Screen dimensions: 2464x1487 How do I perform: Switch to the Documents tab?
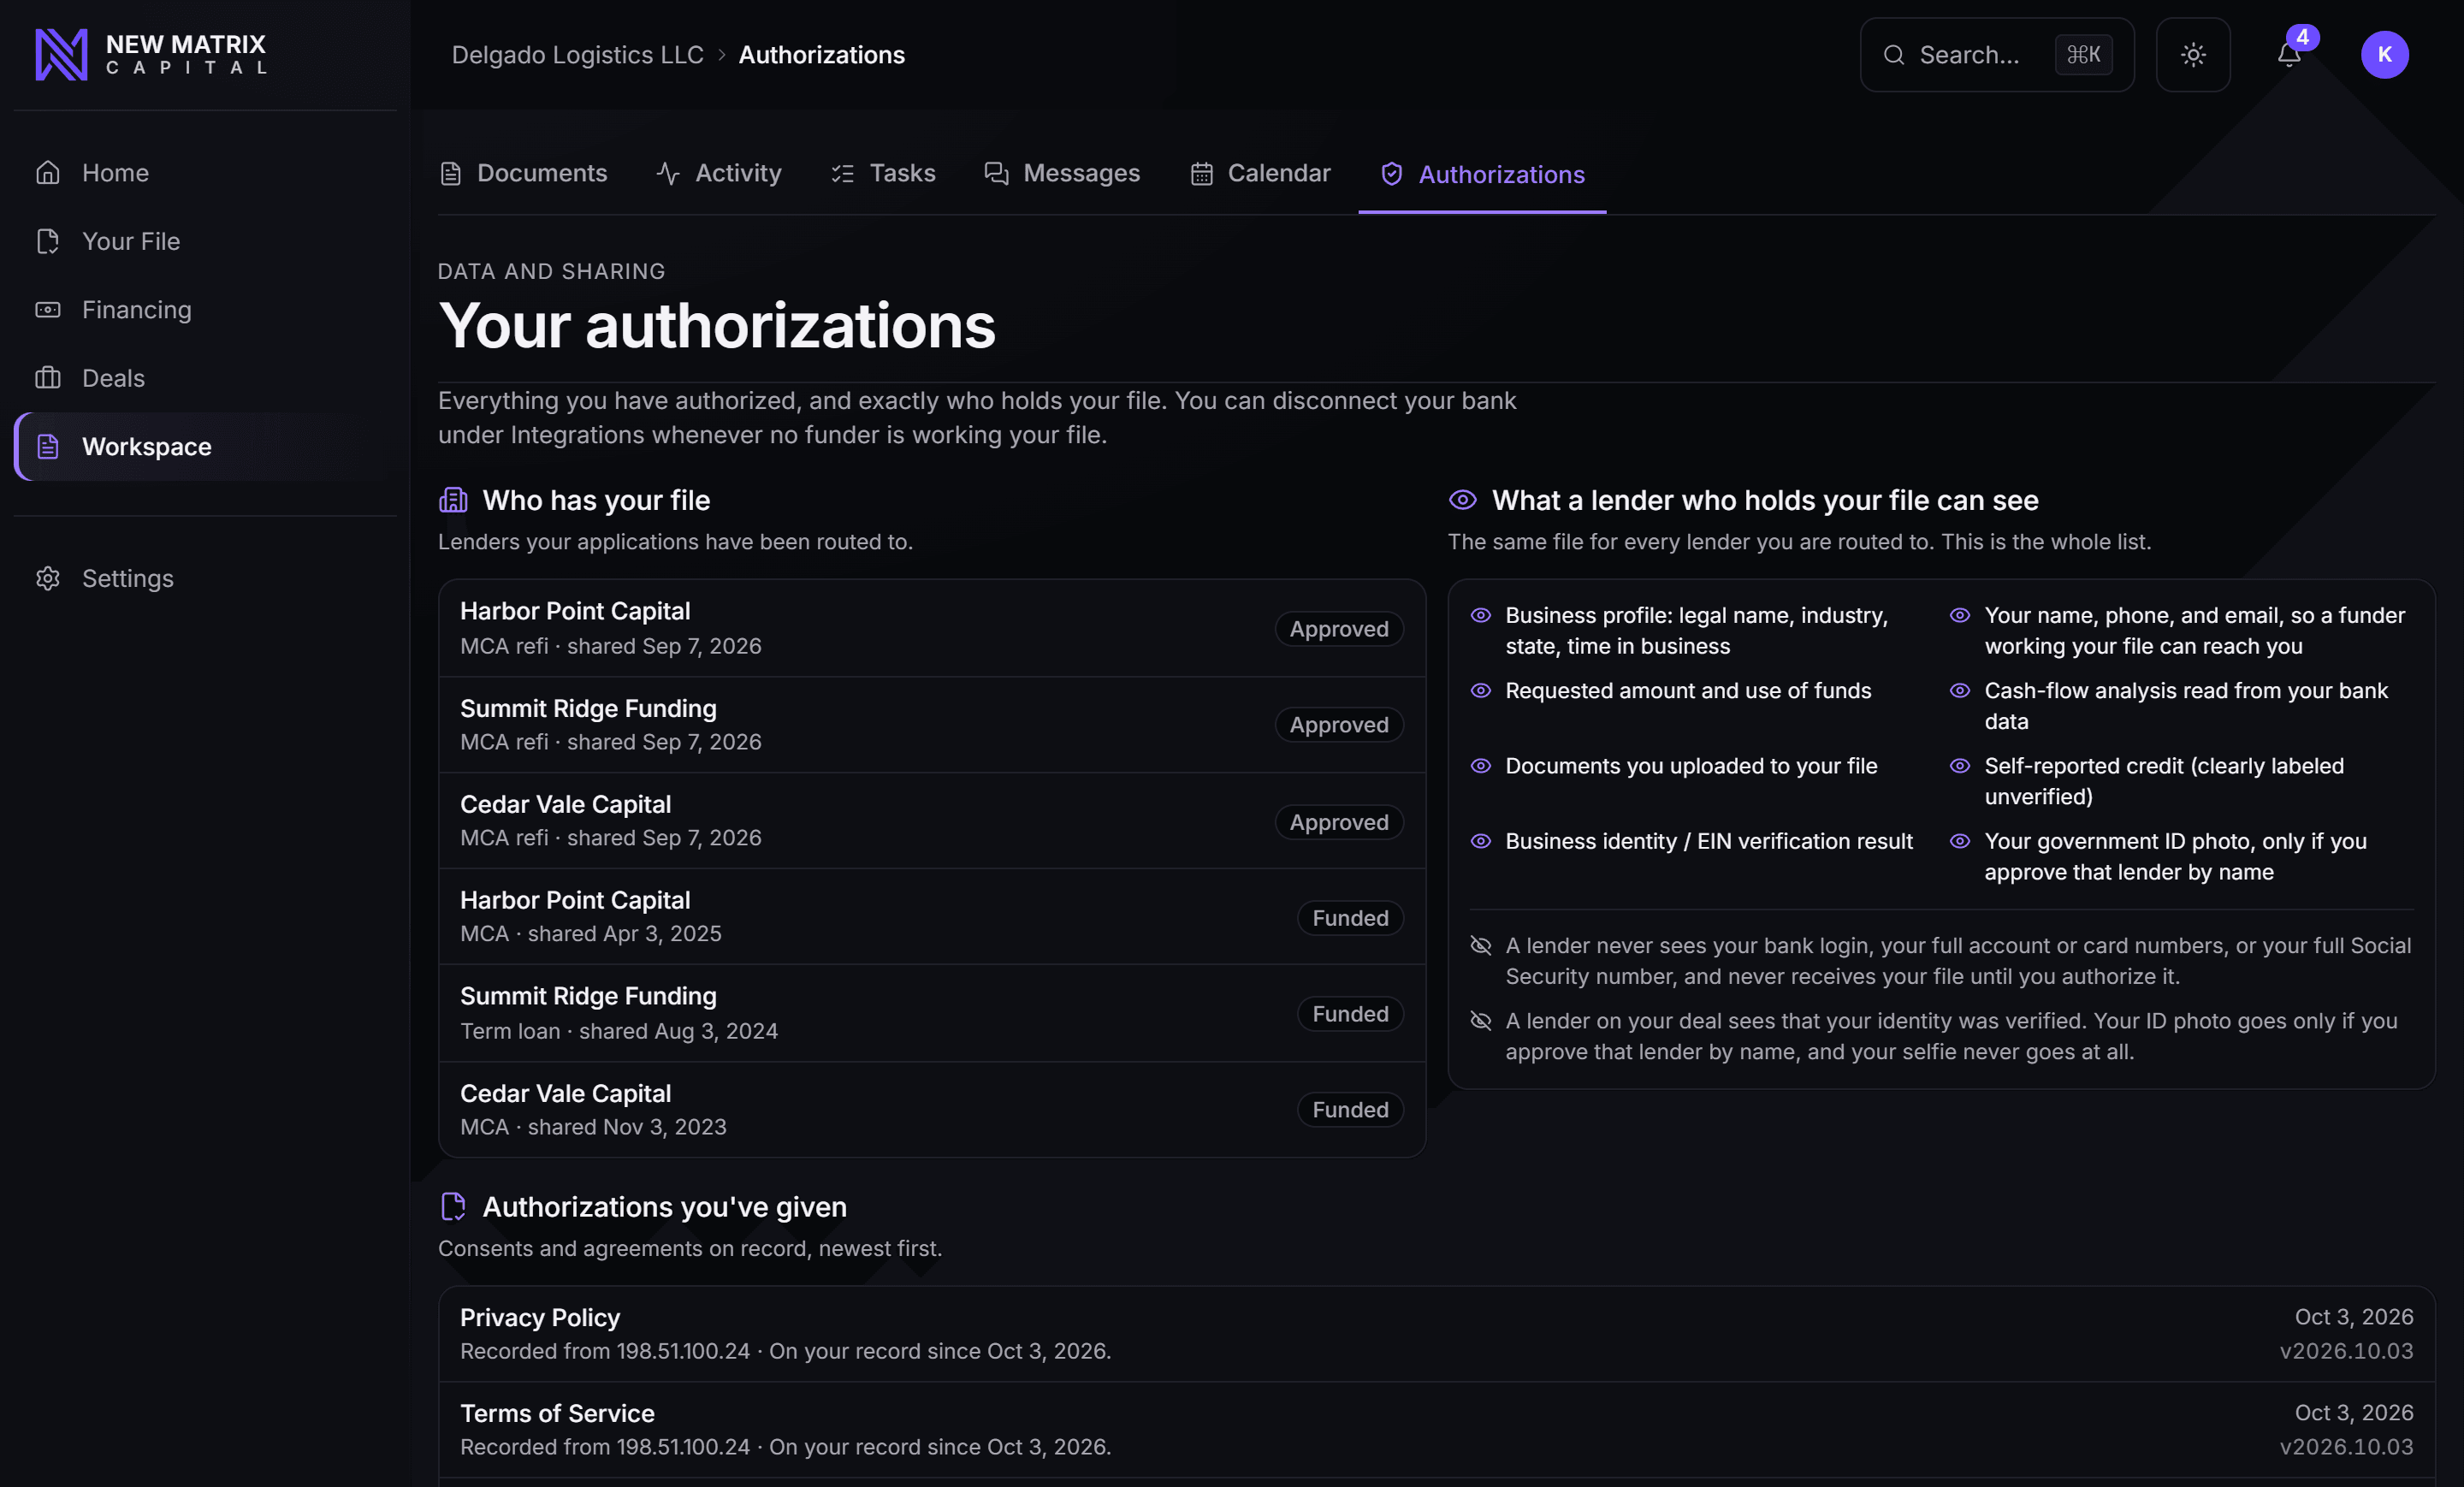pos(523,173)
